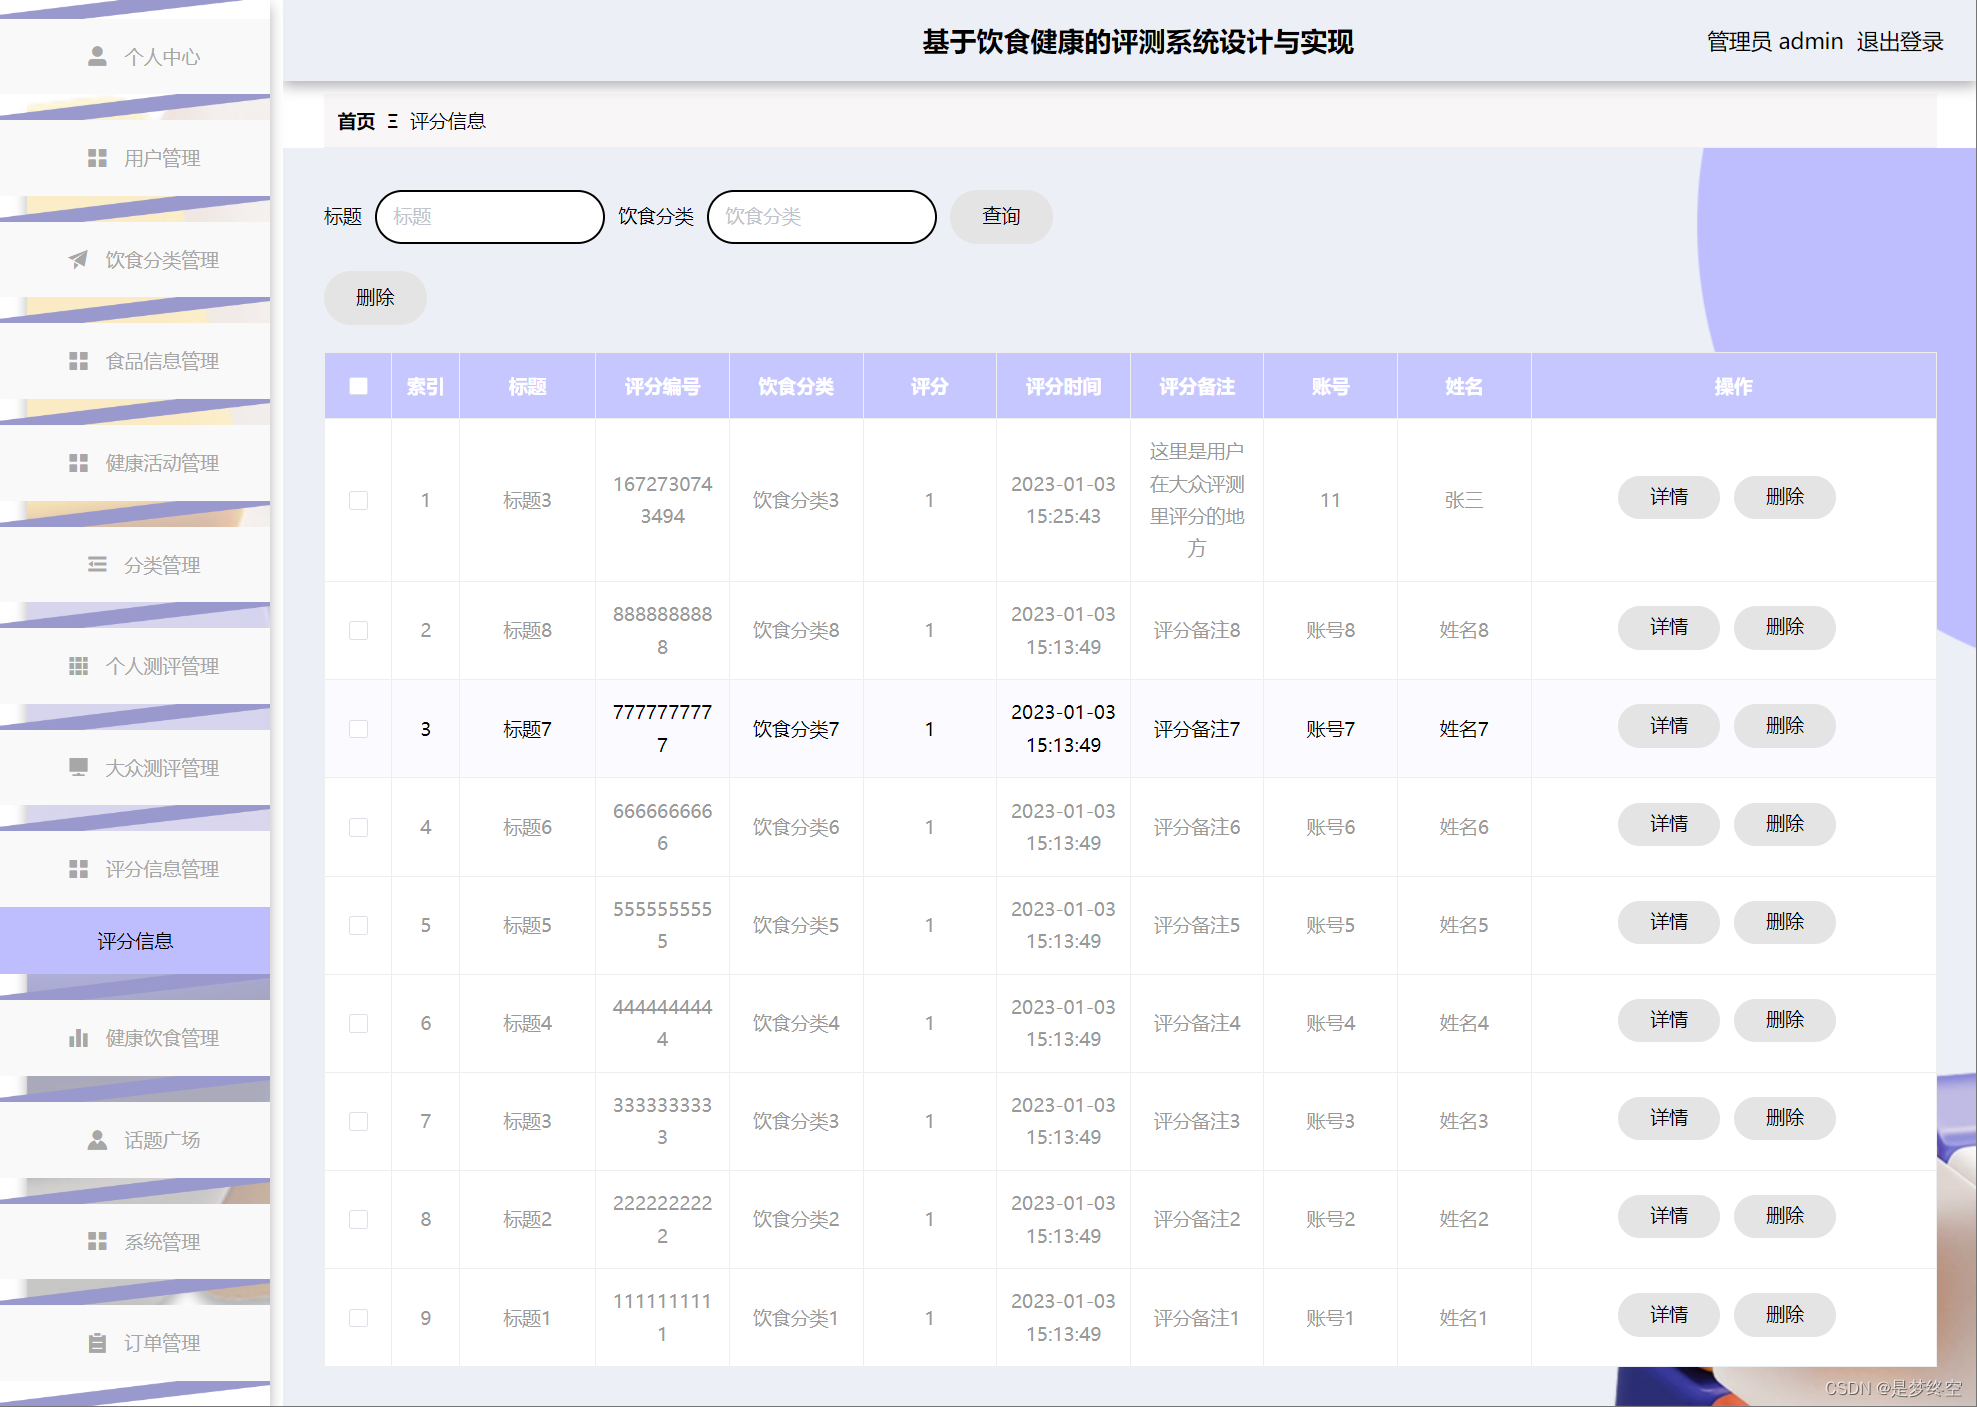Click the 1672730743494 评分编号 cell
1977x1407 pixels.
tap(662, 500)
